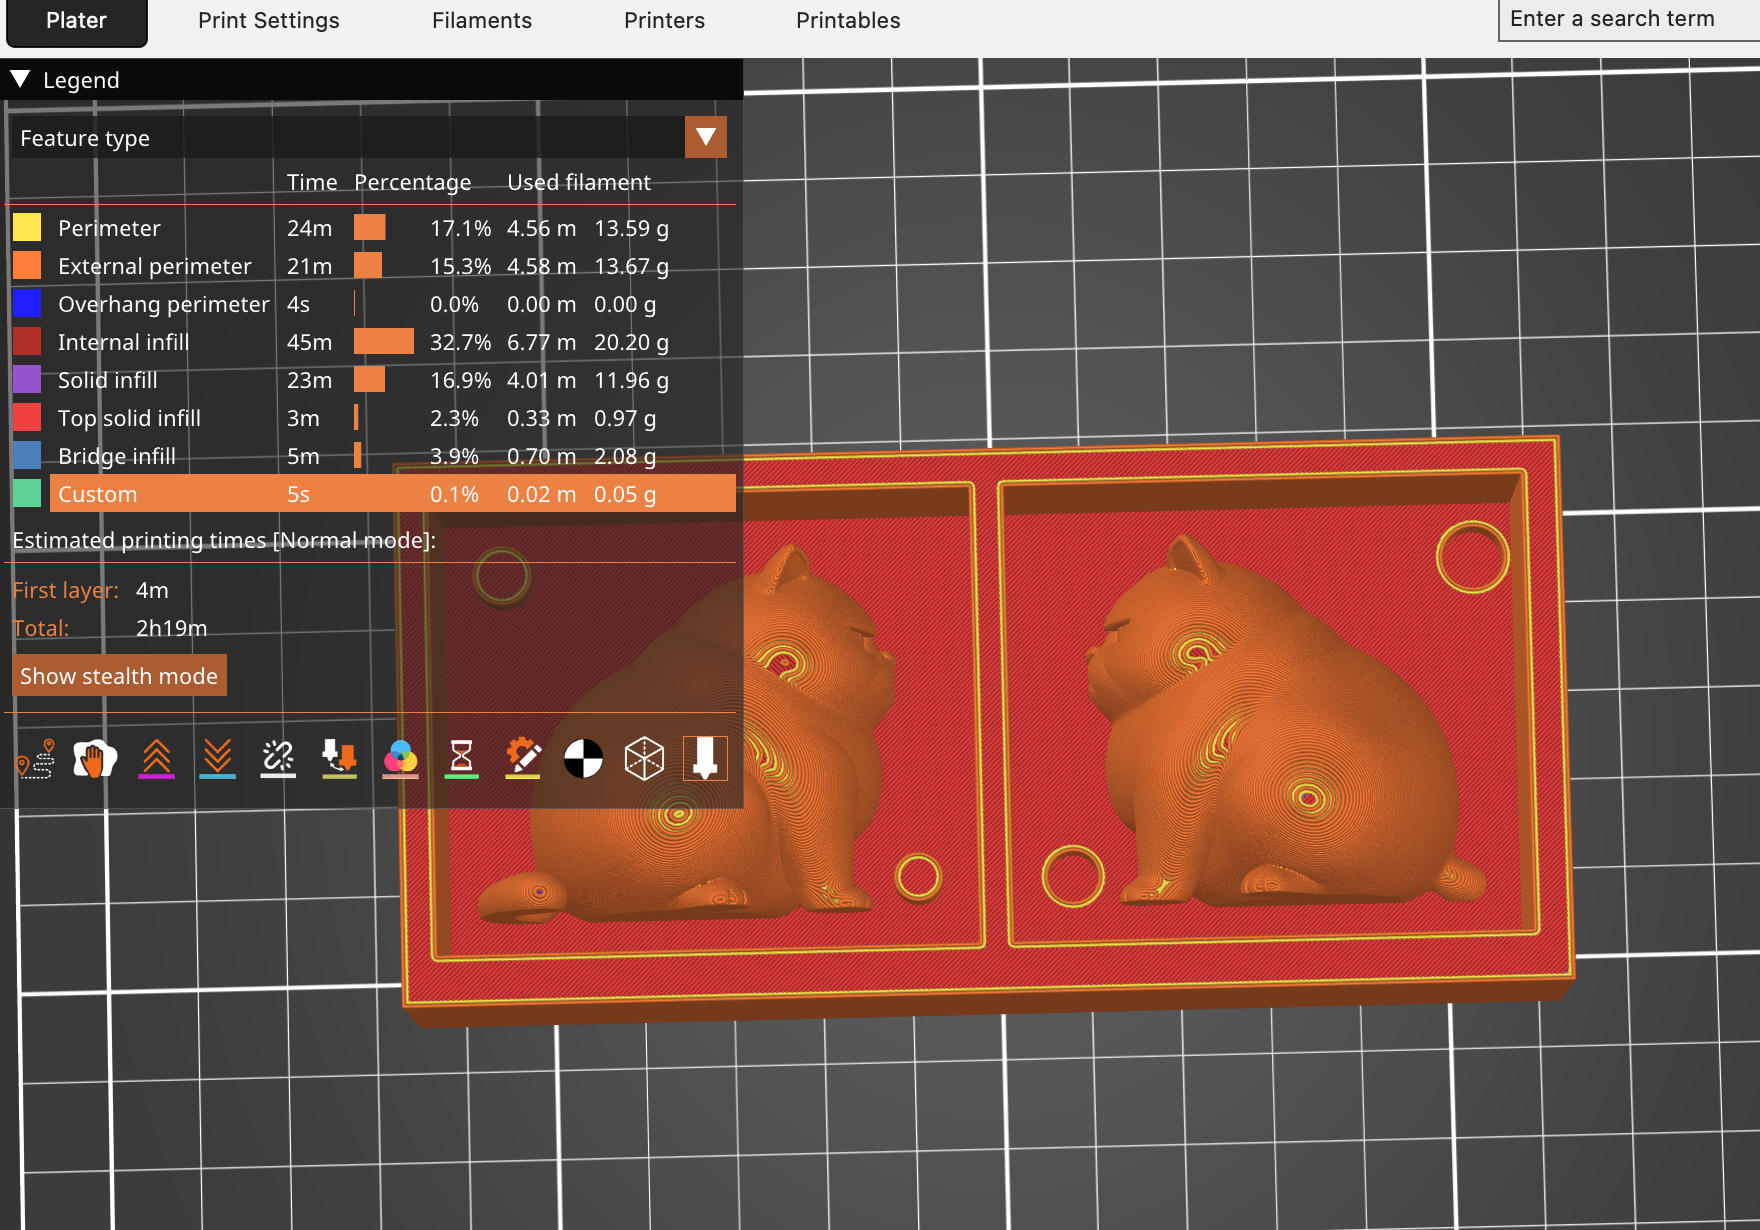Switch to the Print Settings tab
This screenshot has height=1230, width=1760.
pos(268,21)
